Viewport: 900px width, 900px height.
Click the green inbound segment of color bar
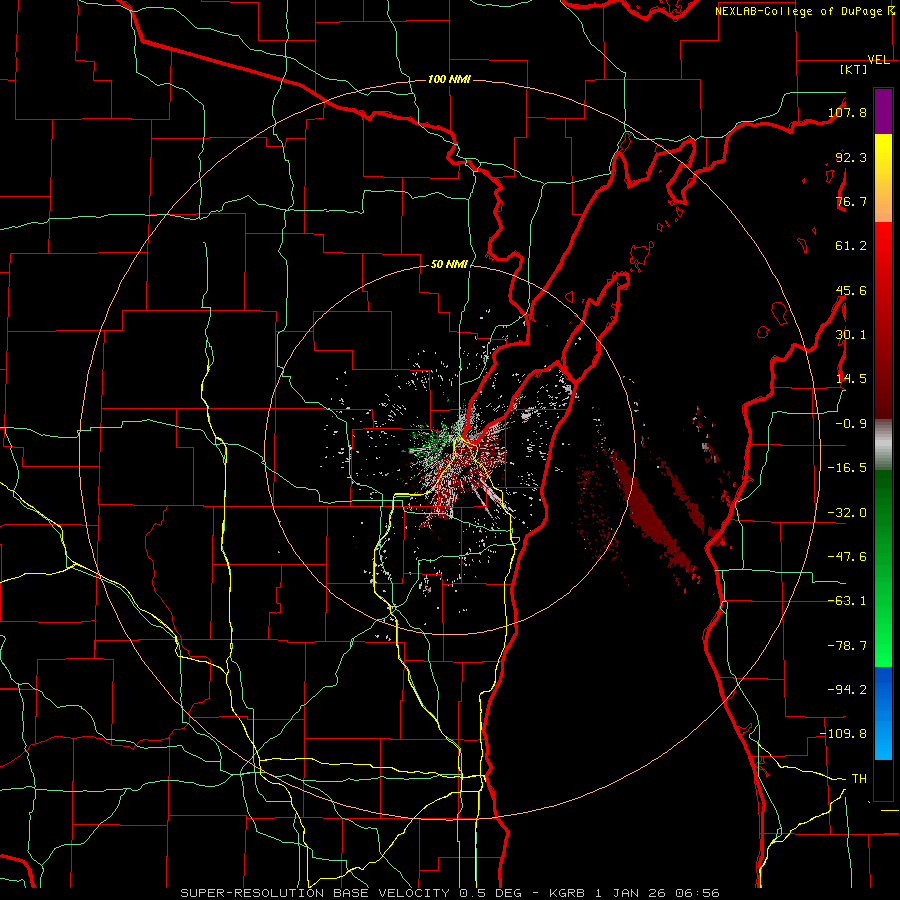(883, 568)
